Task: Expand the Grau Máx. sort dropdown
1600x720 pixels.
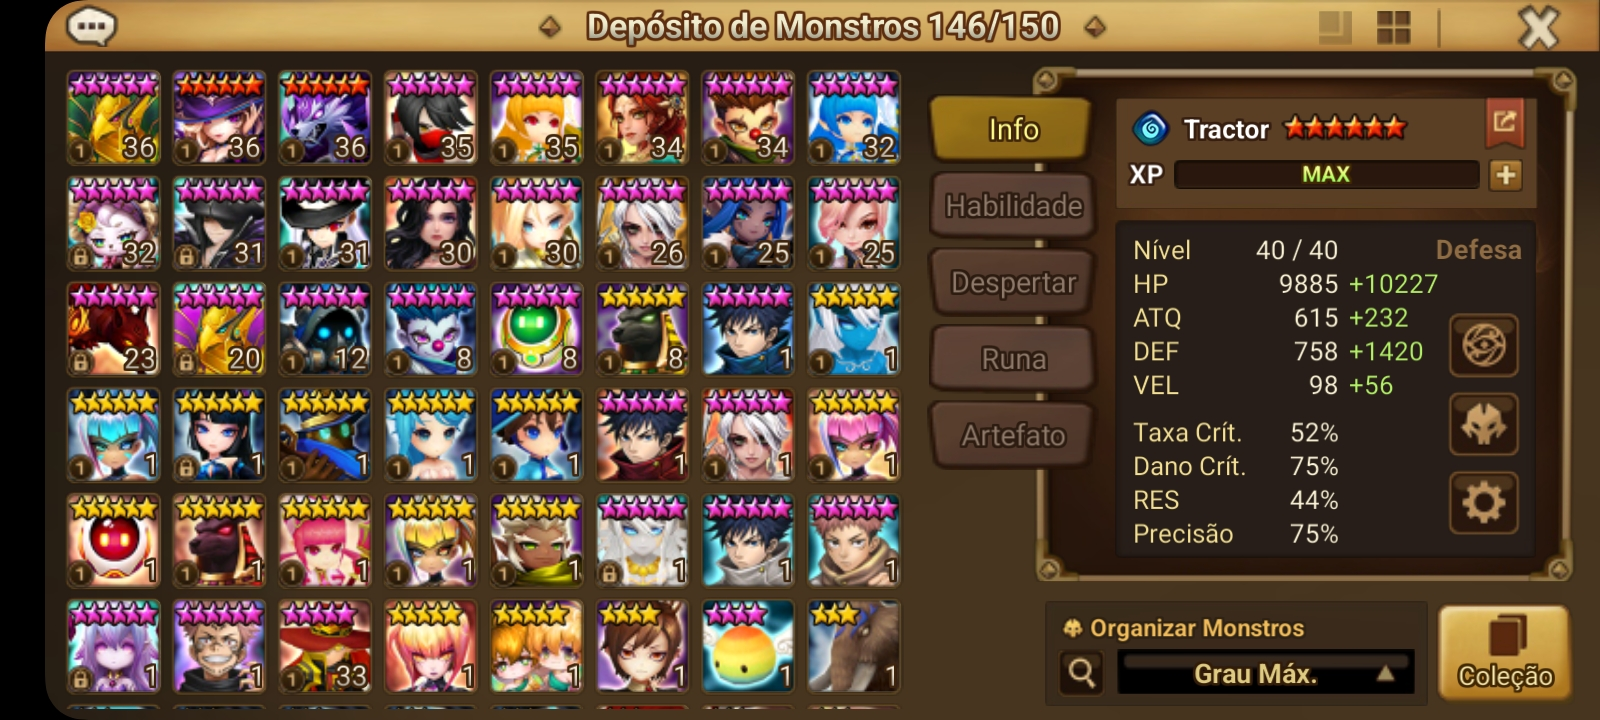Action: tap(1265, 673)
